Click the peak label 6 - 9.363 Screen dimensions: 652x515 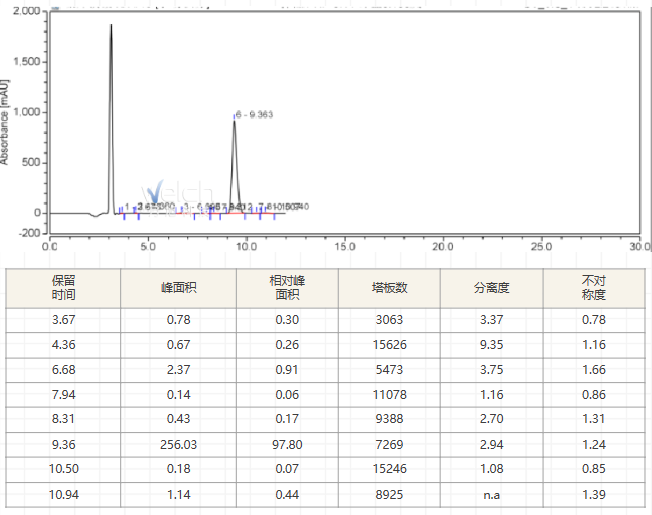255,115
